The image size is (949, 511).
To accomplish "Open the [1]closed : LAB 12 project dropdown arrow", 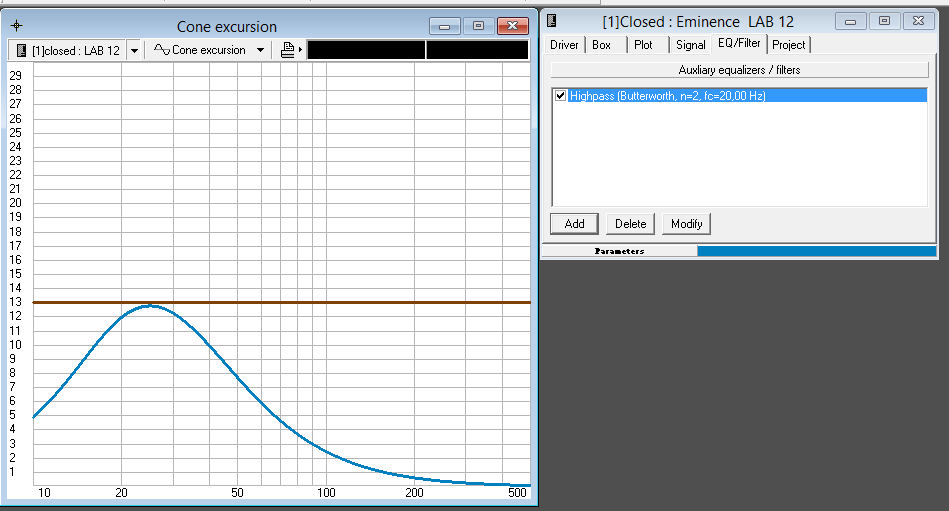I will coord(134,50).
